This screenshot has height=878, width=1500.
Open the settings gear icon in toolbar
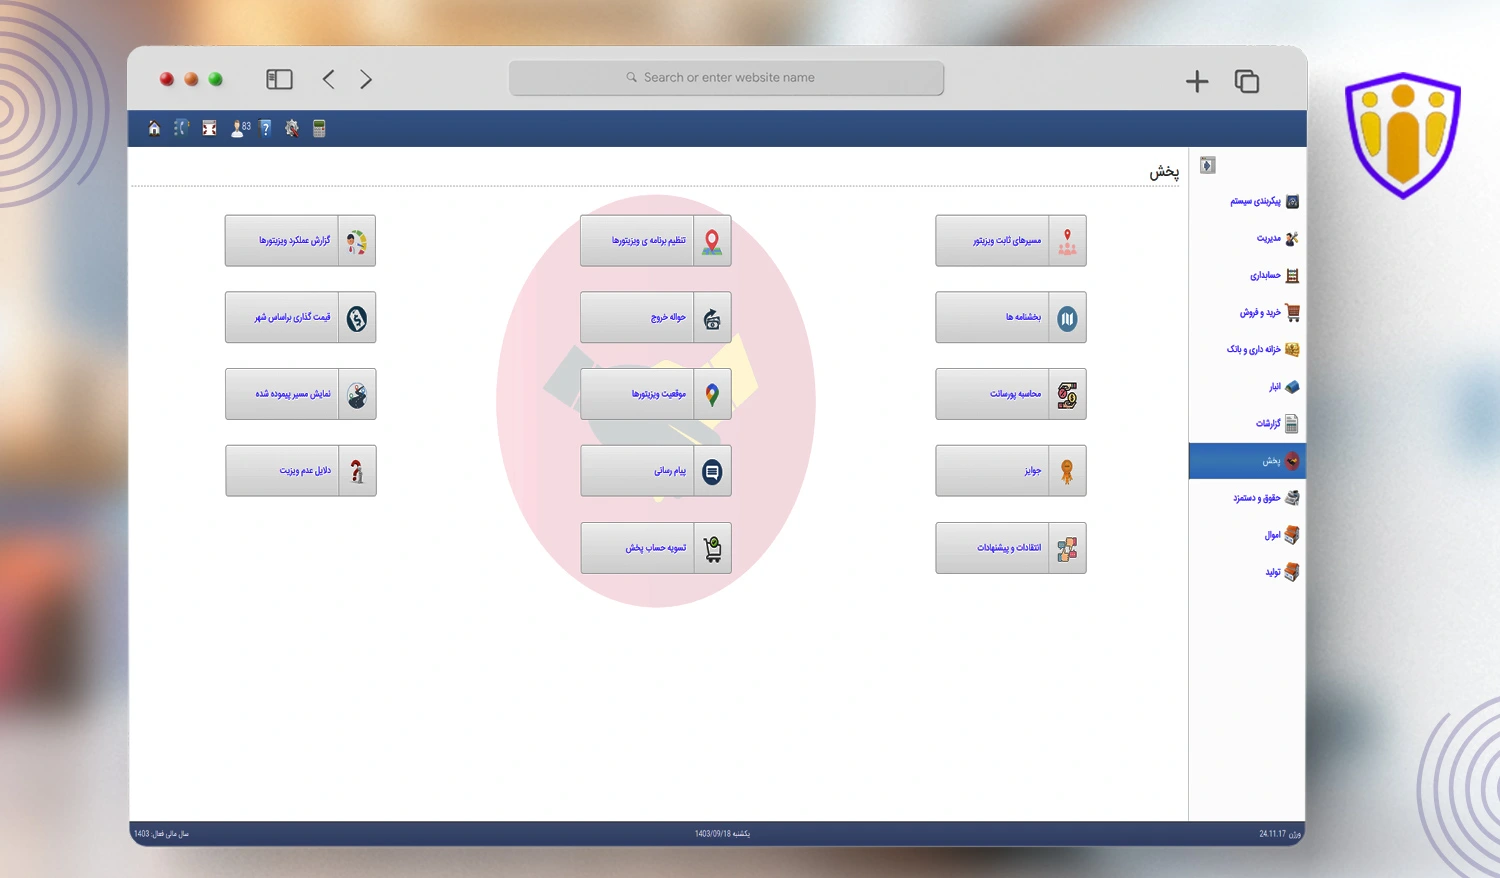292,128
